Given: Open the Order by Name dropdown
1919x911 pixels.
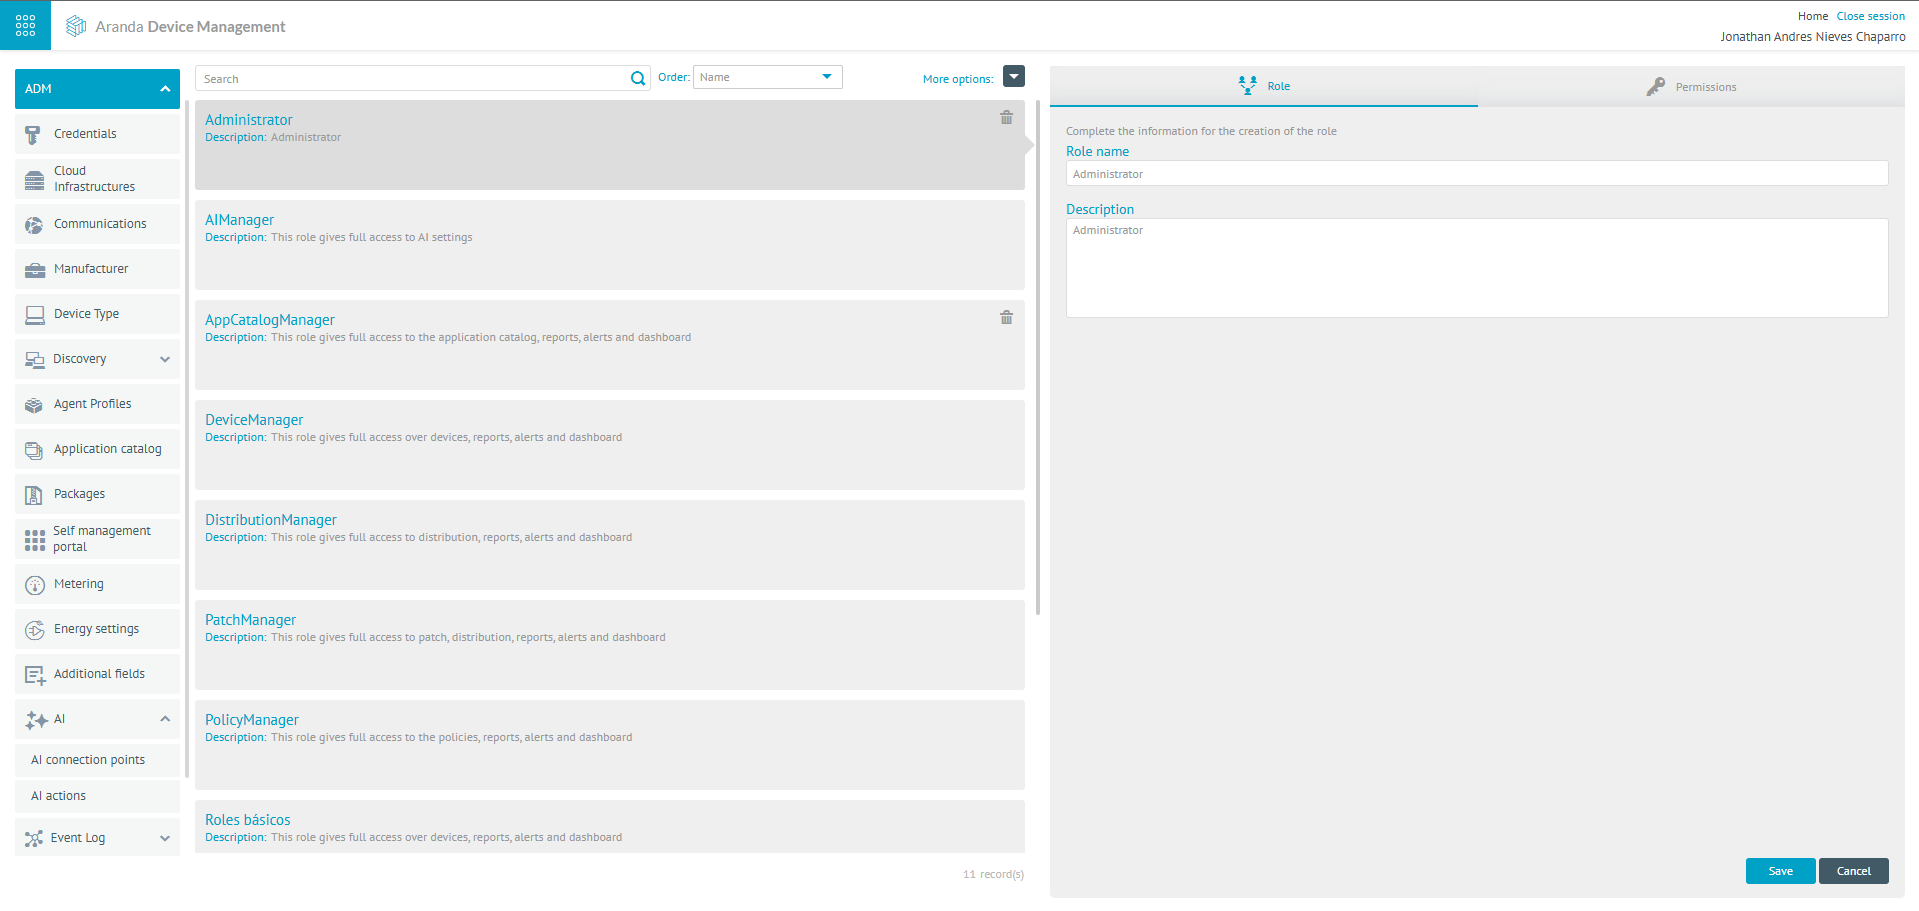Looking at the screenshot, I should point(767,77).
